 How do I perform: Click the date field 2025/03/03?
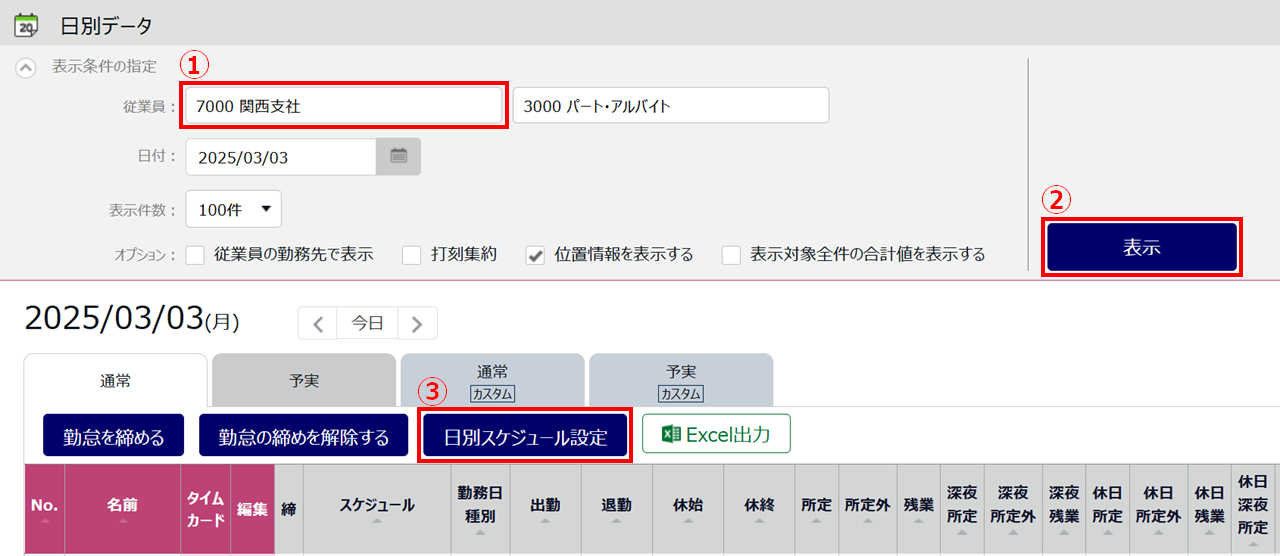coord(281,156)
